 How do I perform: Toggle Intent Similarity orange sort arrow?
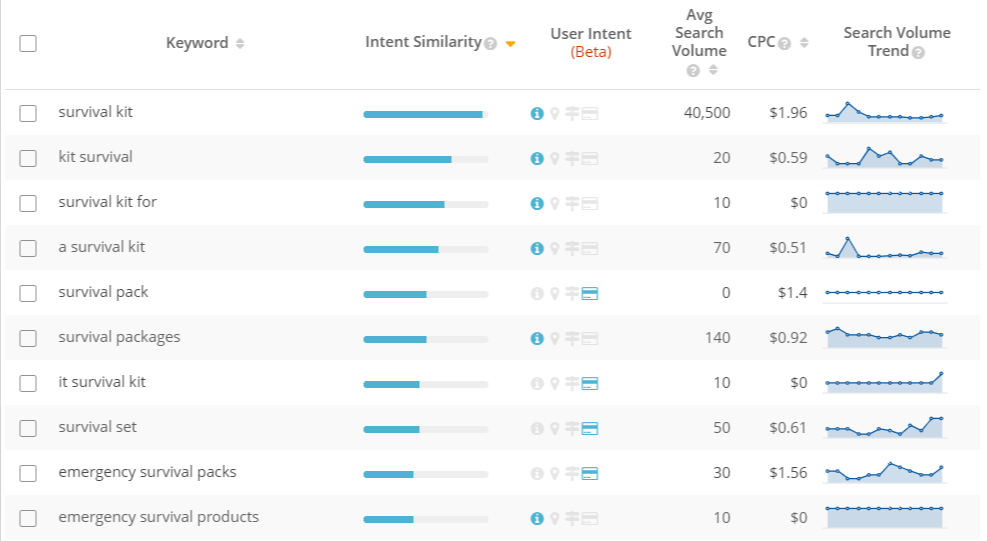point(510,44)
